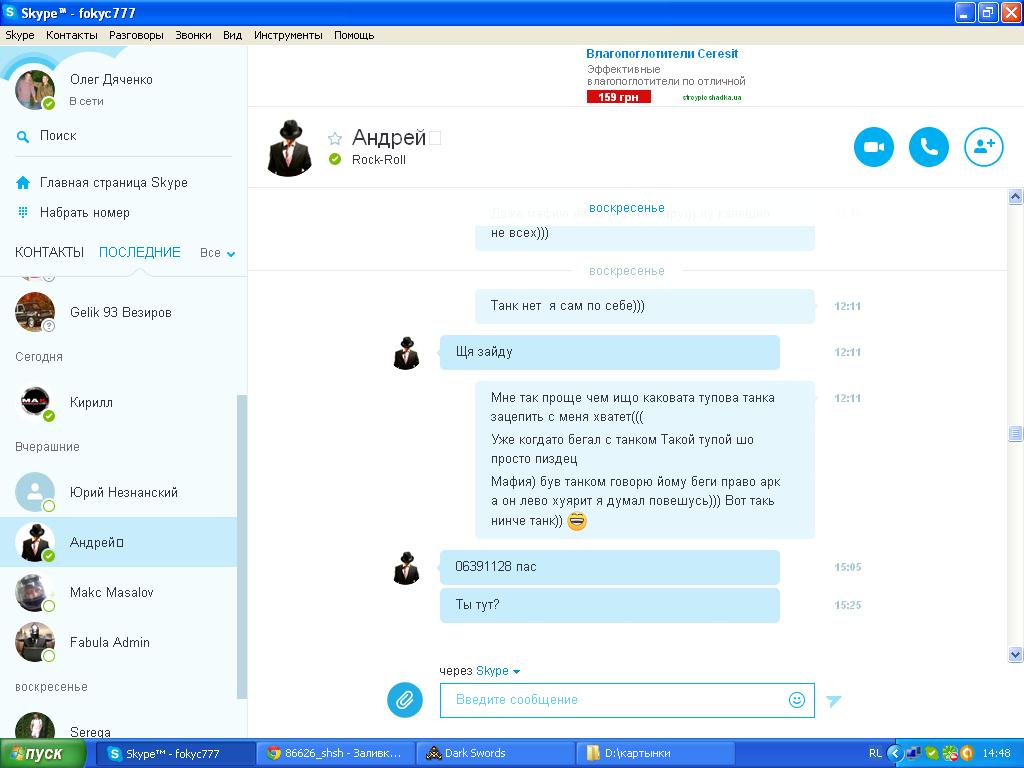The image size is (1024, 768).
Task: Click message Танк нет я сам по себе)))
Action: [x=645, y=306]
